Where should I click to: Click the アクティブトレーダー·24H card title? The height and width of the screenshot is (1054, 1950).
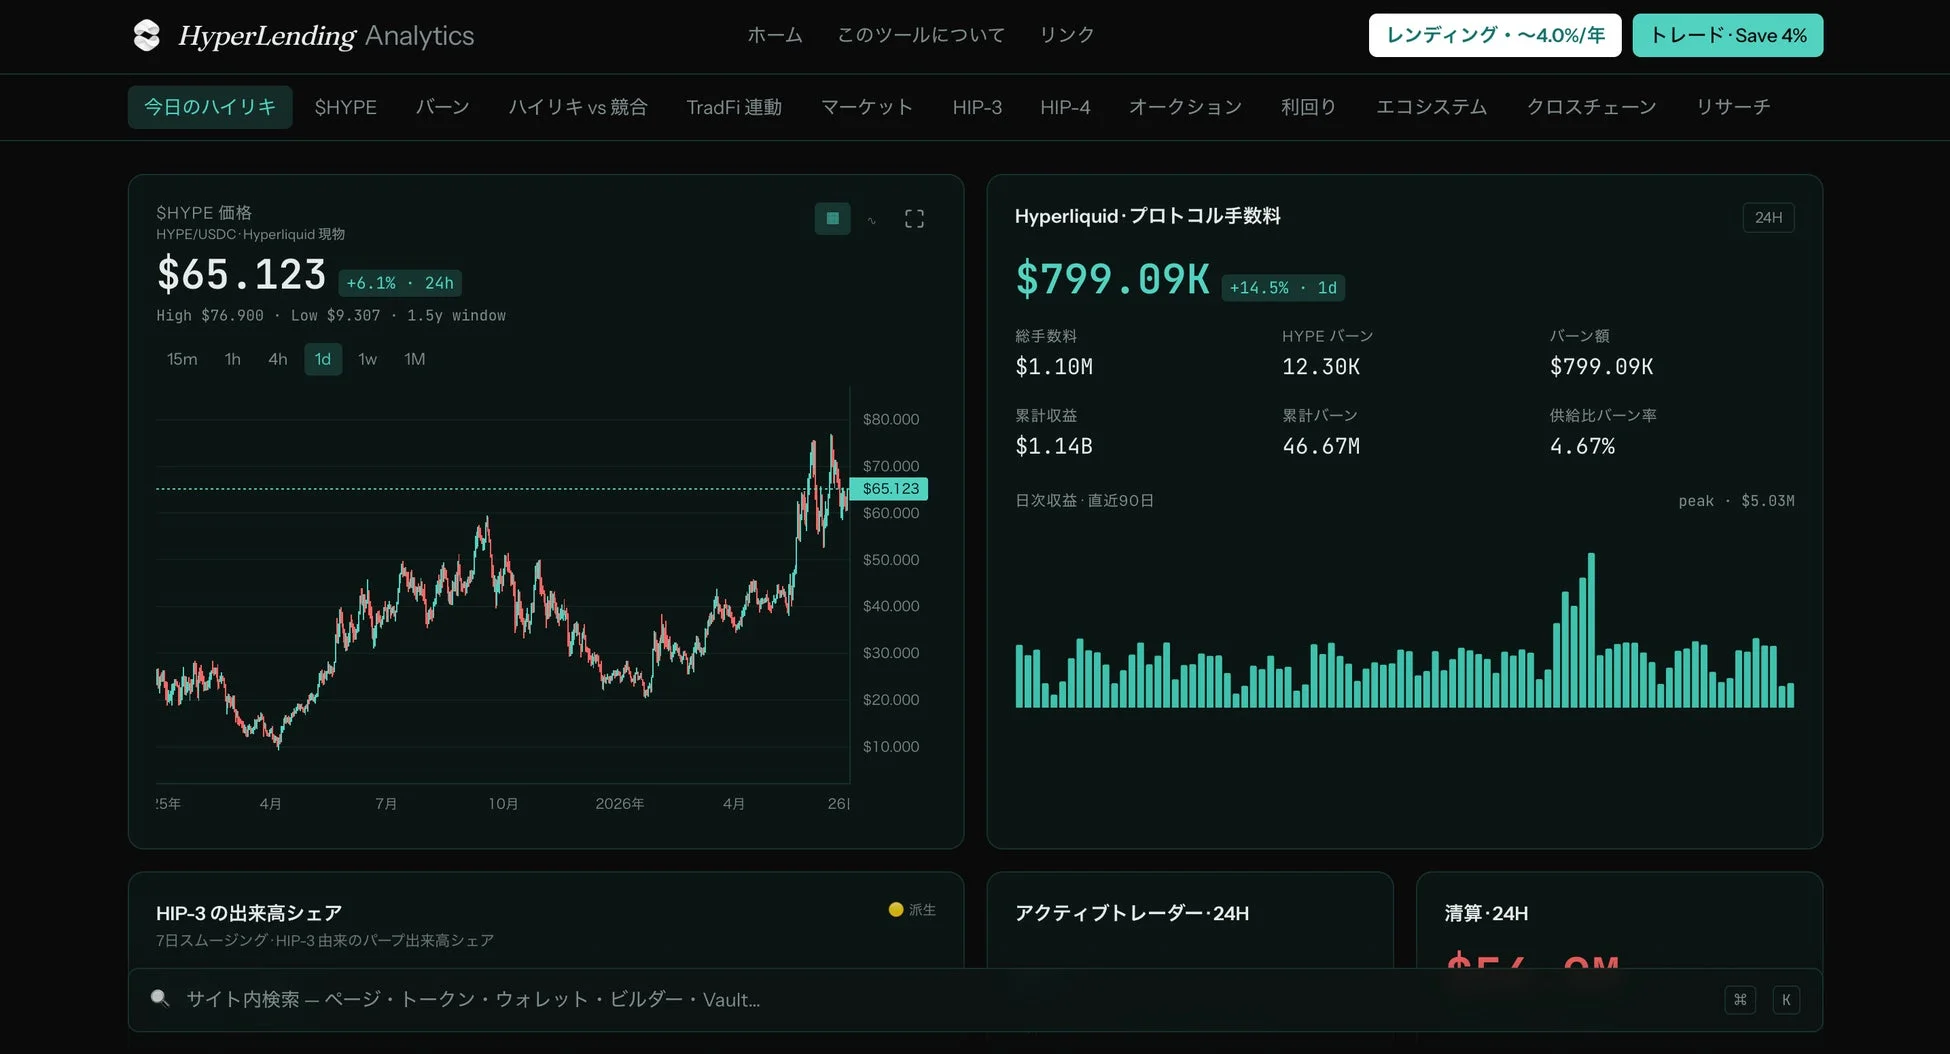click(1132, 913)
